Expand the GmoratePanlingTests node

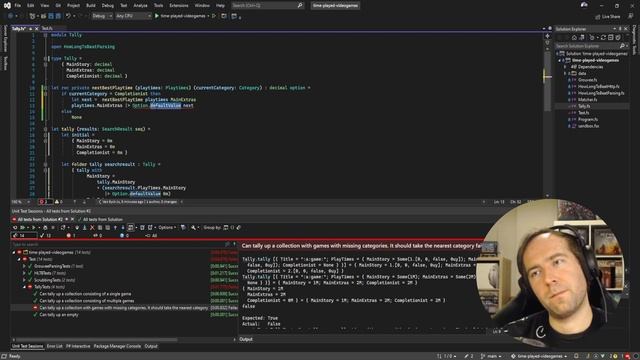tap(24, 266)
